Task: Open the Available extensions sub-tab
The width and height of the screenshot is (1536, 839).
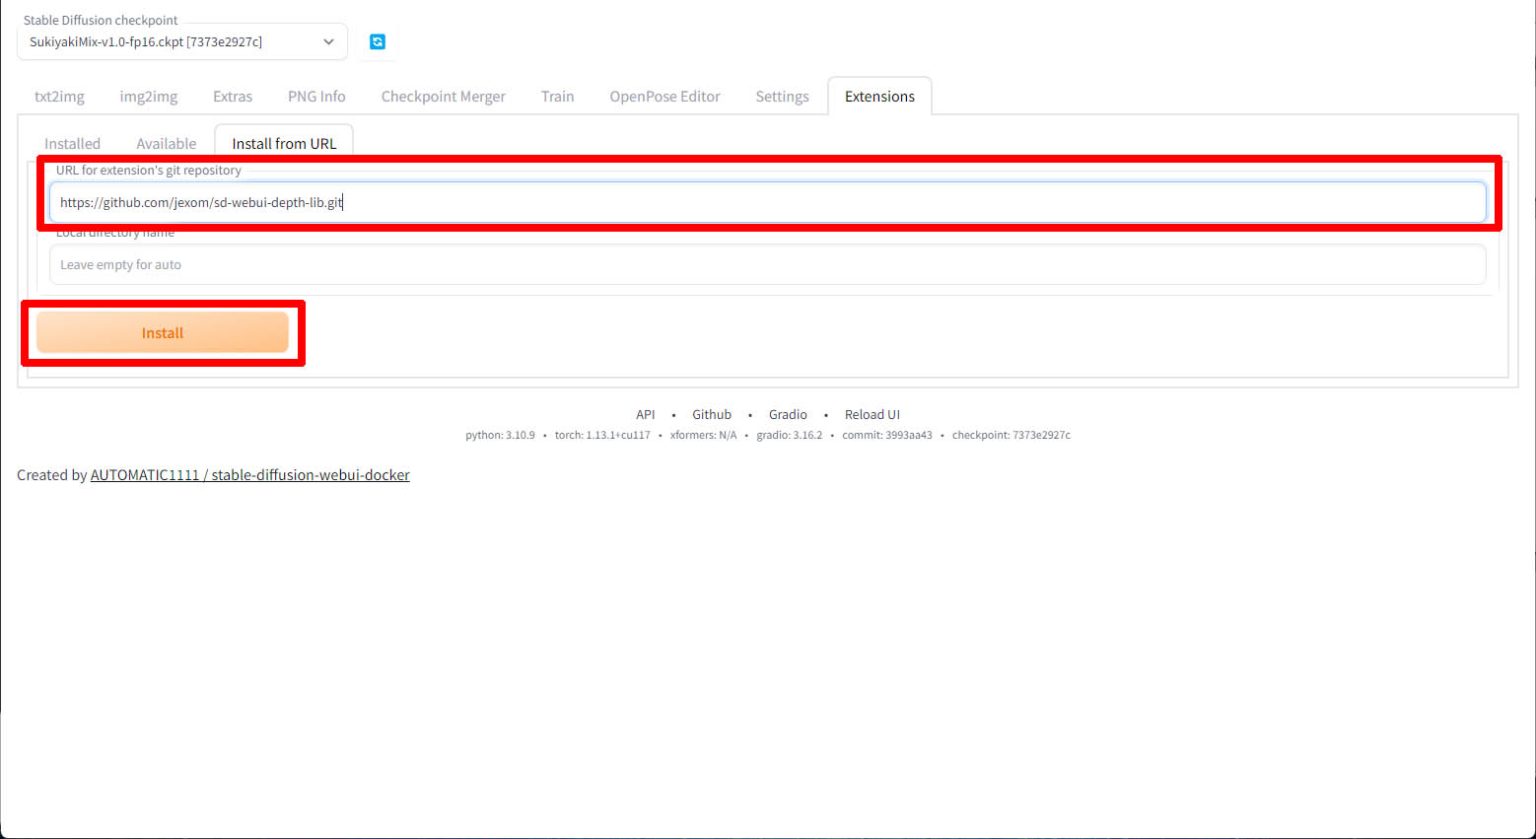Action: point(166,144)
